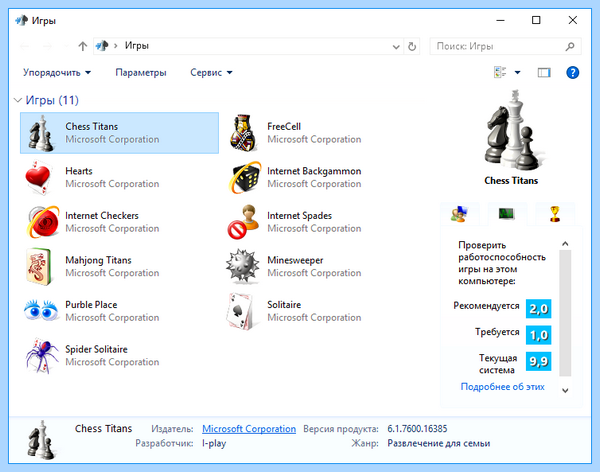Select the FreeCell jack card icon
This screenshot has height=472, width=600.
(243, 132)
